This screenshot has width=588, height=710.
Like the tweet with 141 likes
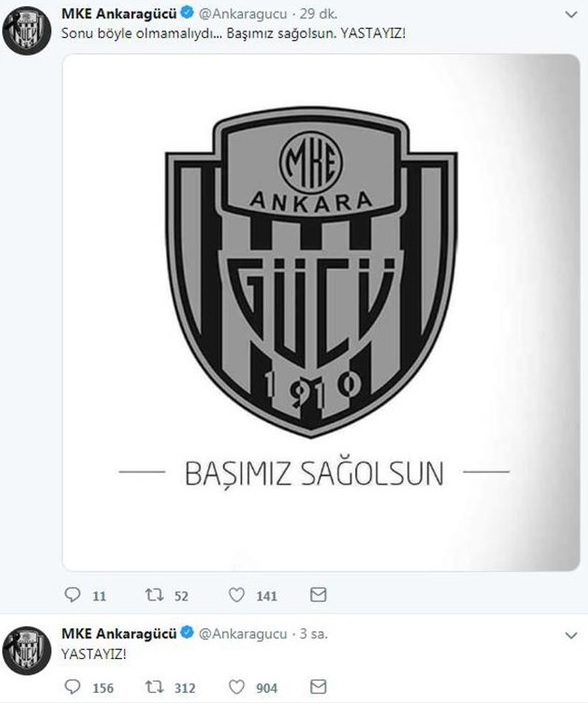click(236, 595)
